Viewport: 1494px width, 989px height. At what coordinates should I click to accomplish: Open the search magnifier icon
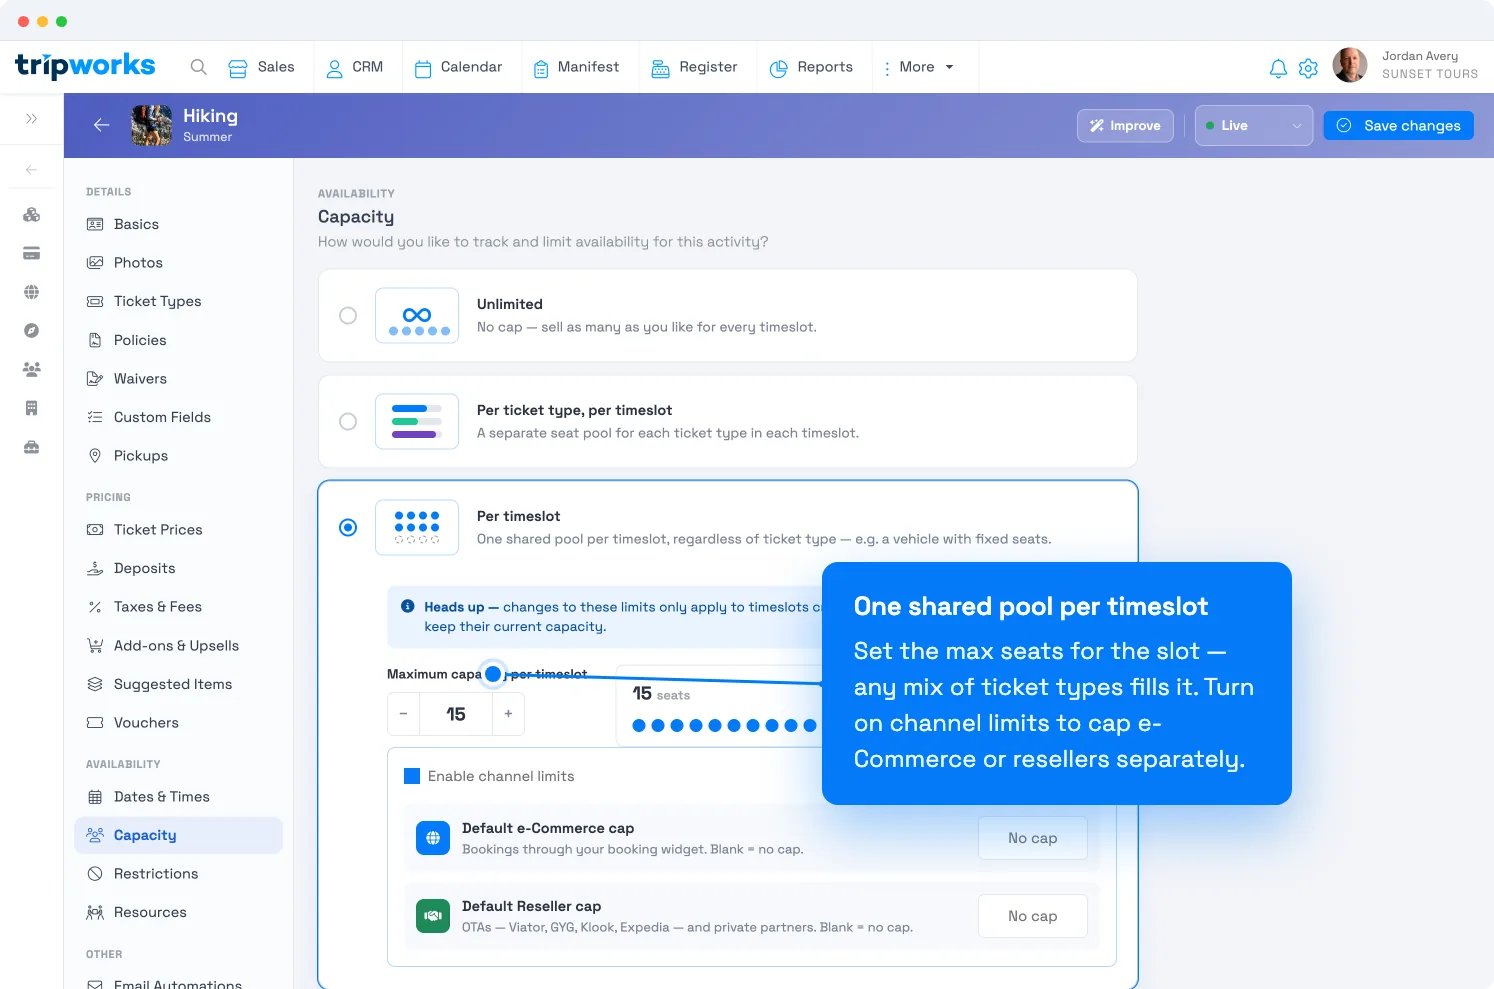point(199,67)
